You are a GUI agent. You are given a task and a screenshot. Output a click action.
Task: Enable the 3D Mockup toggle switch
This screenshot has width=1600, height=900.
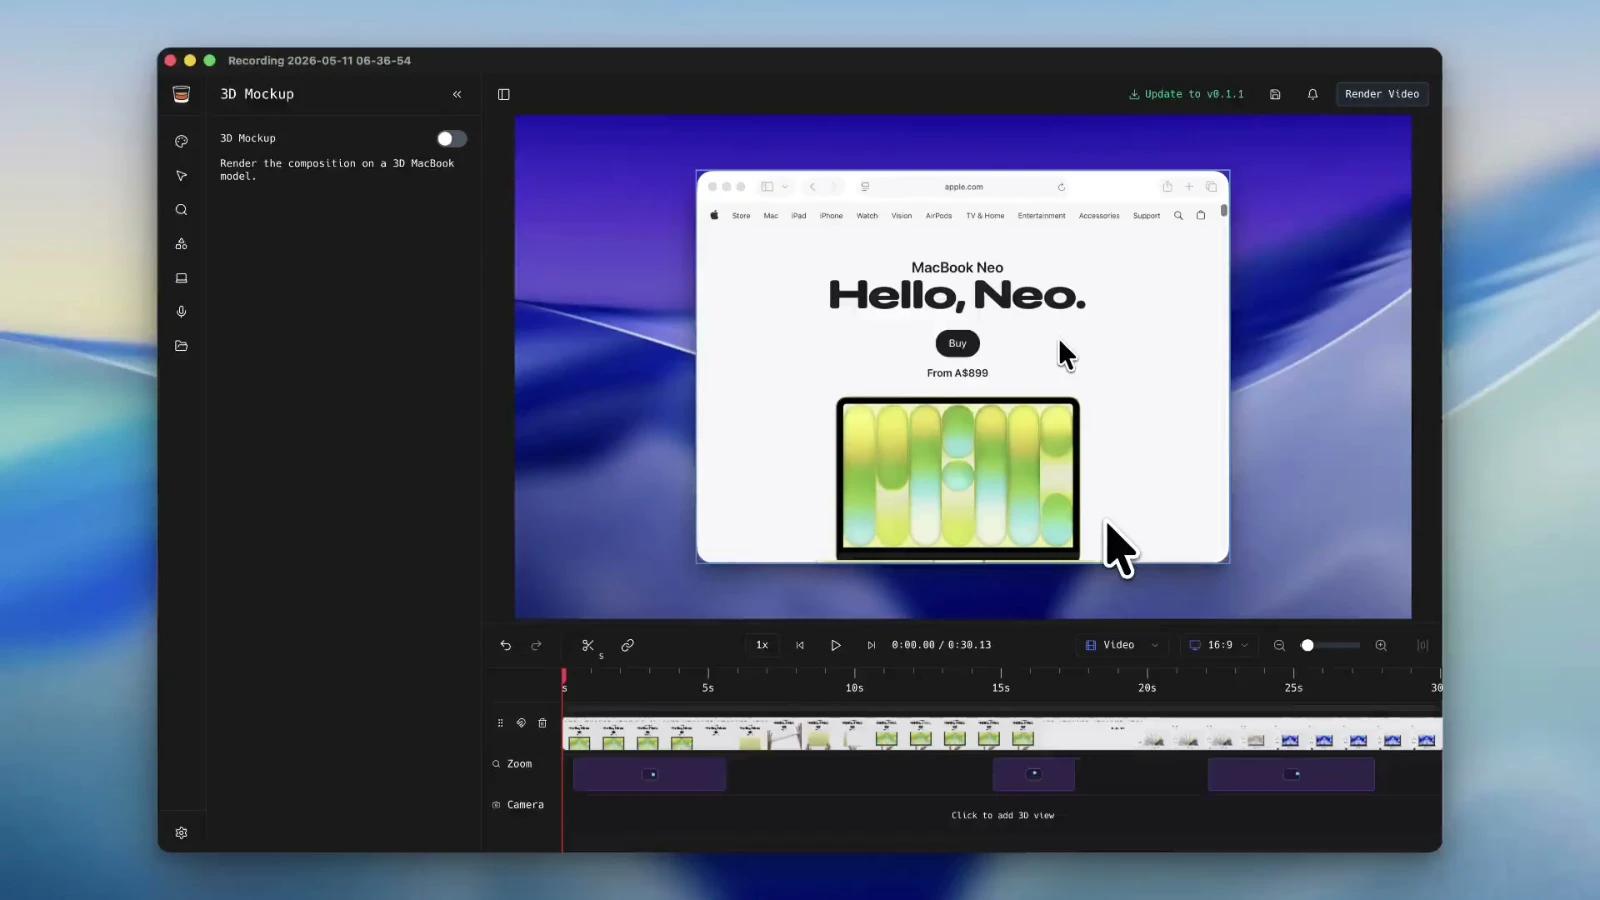click(x=451, y=139)
